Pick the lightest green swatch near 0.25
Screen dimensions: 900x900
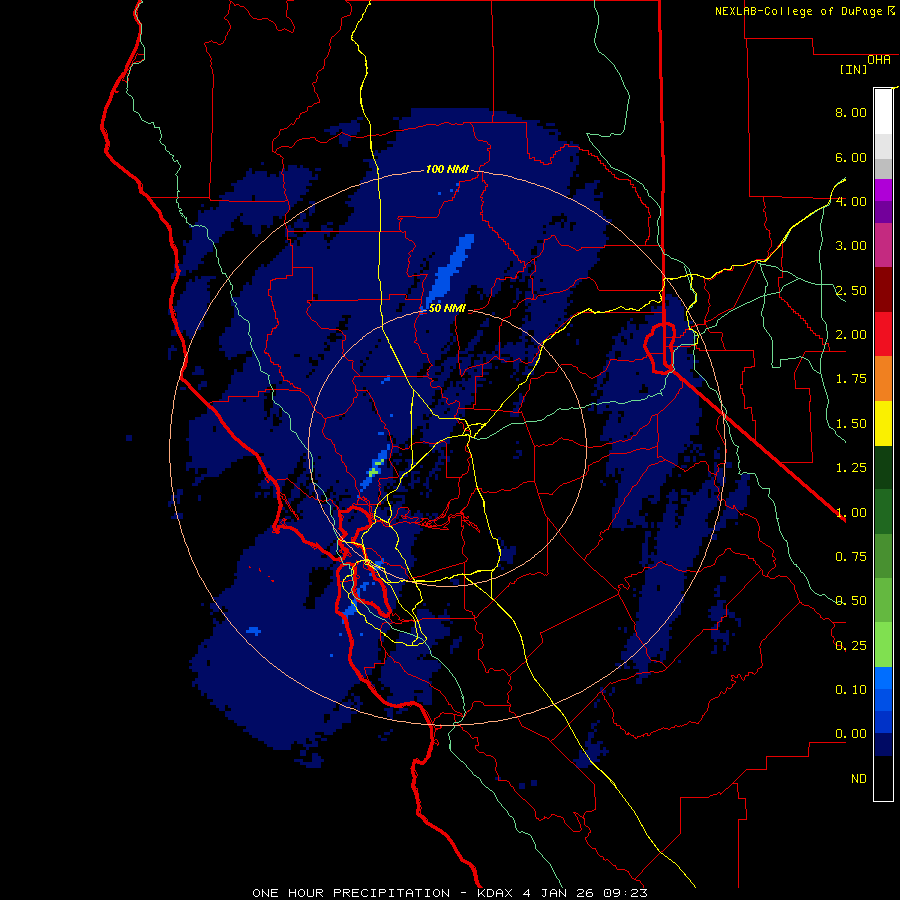[x=883, y=645]
